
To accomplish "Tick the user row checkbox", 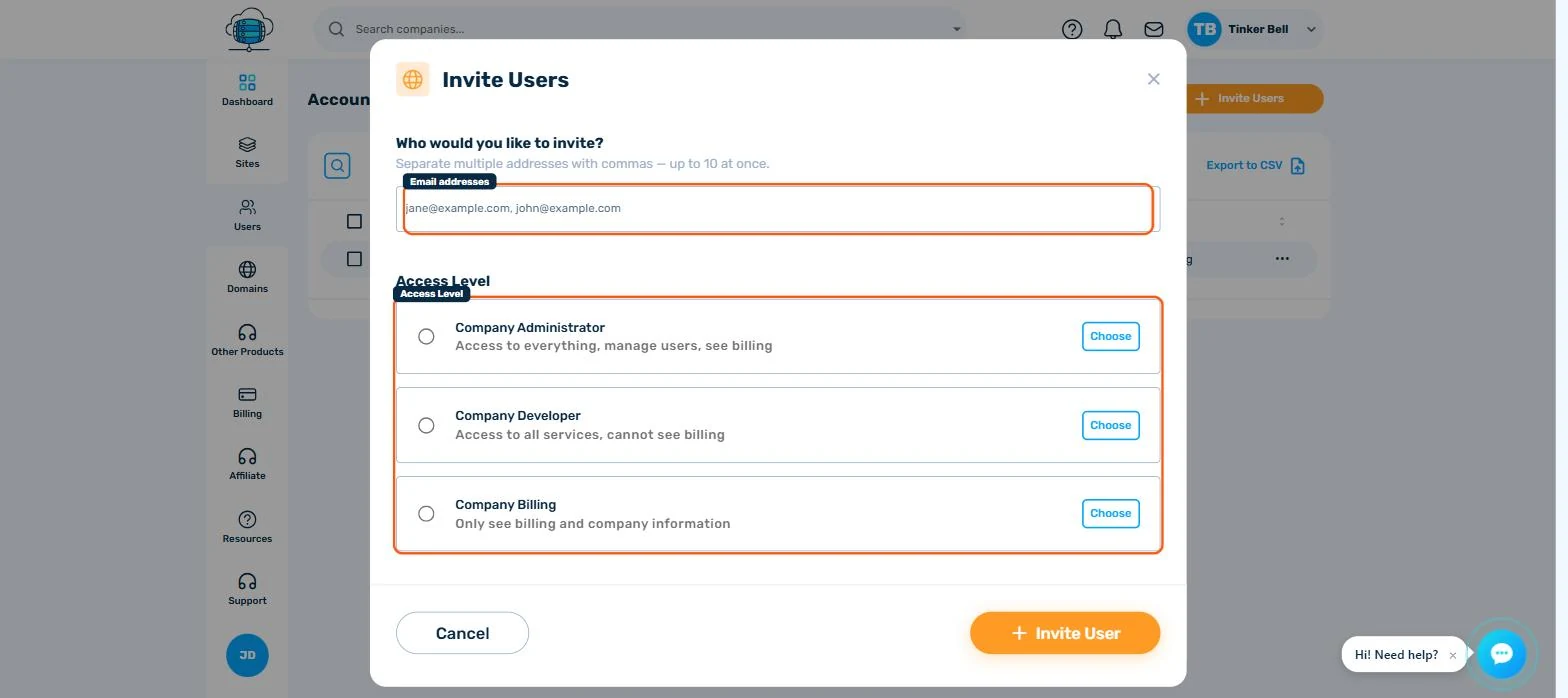I will [354, 259].
